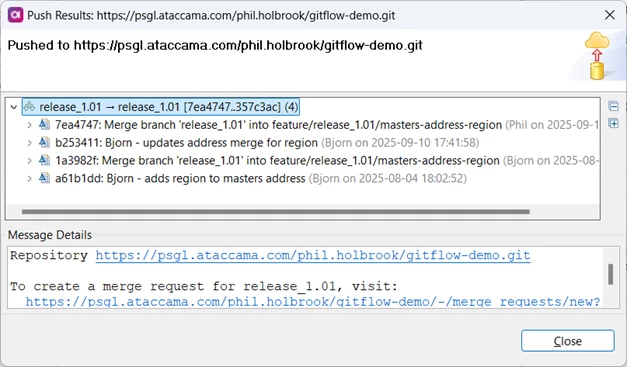Select 'b253411: Bjorn - updates address merge for region'

click(x=186, y=143)
